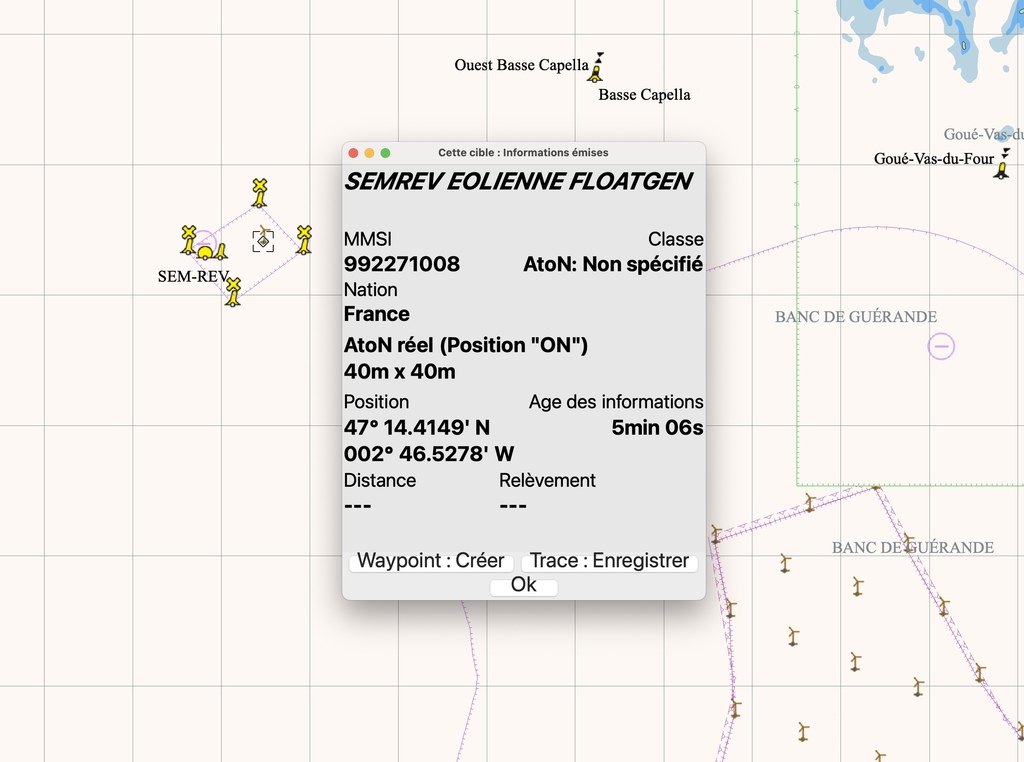This screenshot has width=1024, height=762.
Task: Click the Basse Capella chart label
Action: tap(644, 95)
